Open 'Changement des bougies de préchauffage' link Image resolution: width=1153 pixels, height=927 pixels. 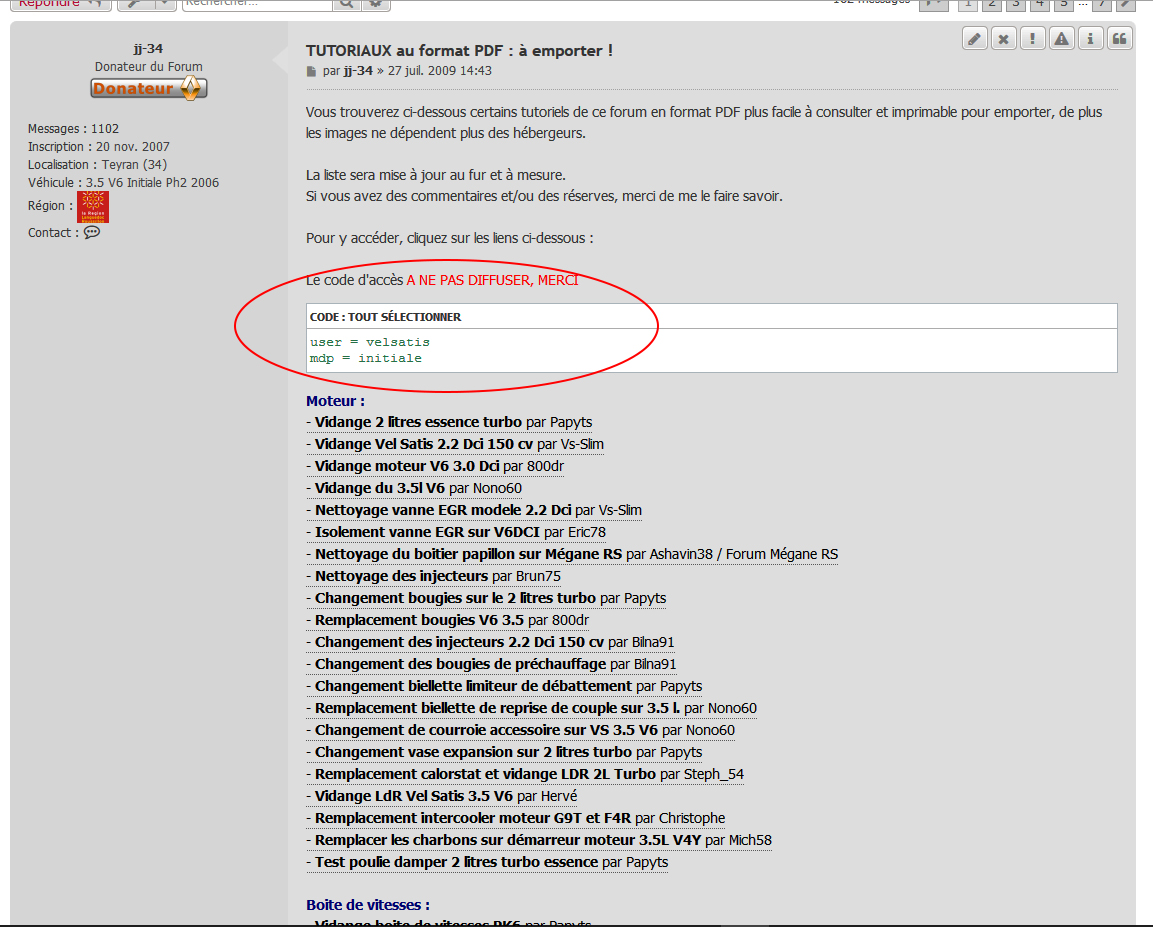pos(460,664)
